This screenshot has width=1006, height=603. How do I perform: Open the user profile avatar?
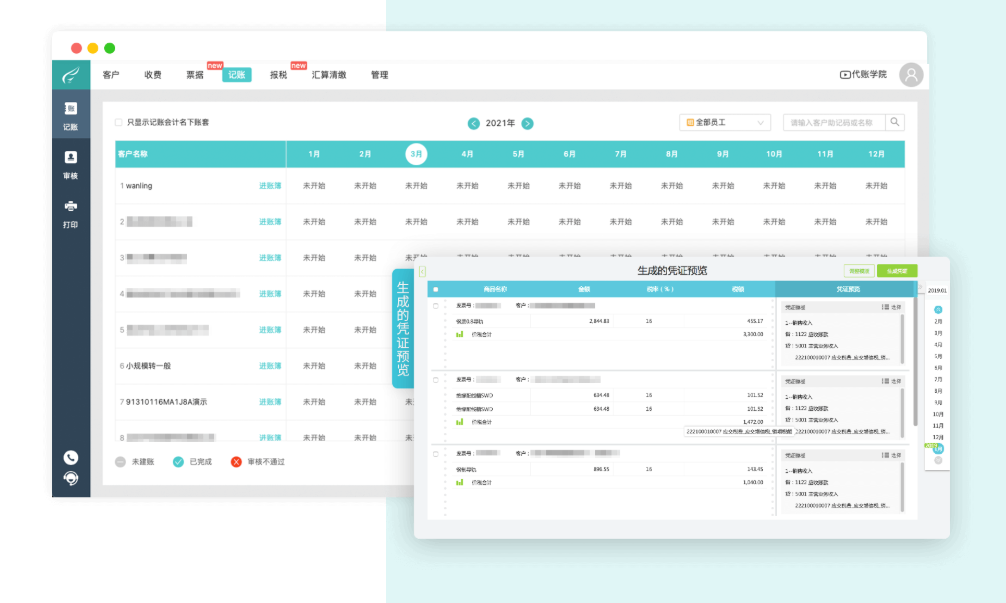point(910,75)
